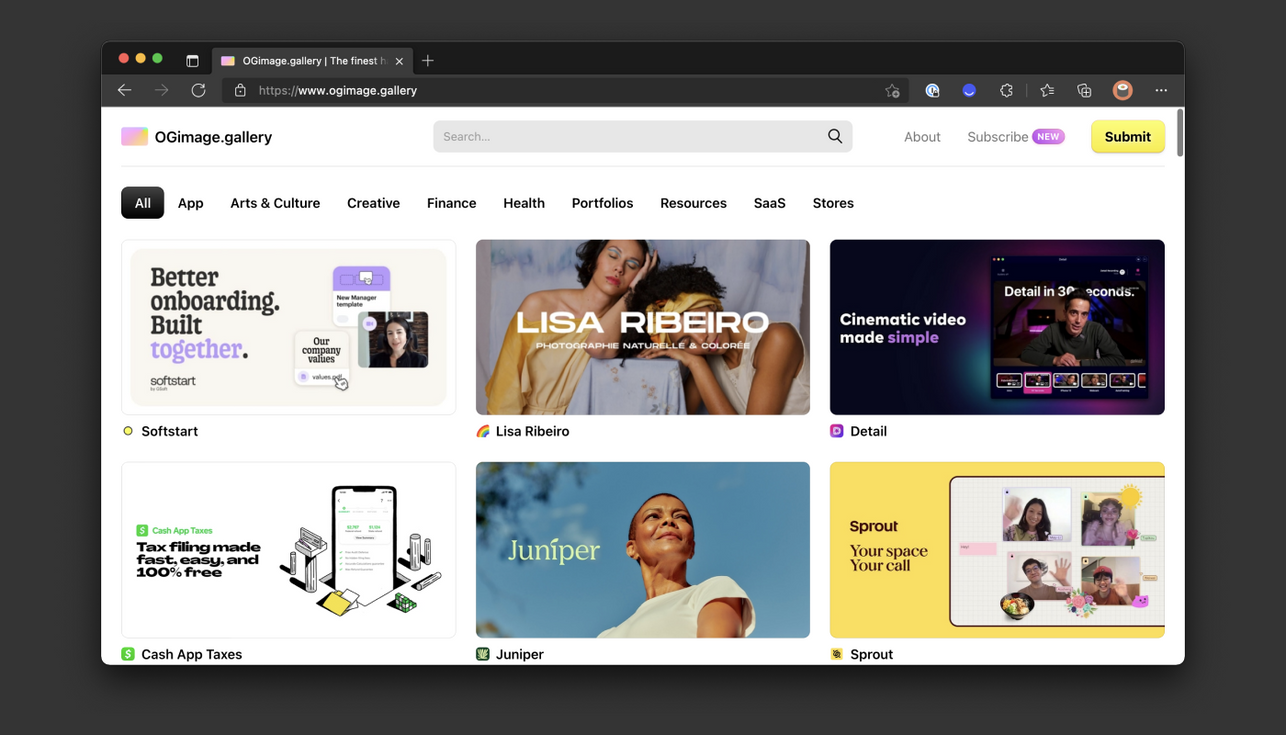Click the Cash App Taxes green favicon
This screenshot has width=1286, height=735.
(x=128, y=654)
